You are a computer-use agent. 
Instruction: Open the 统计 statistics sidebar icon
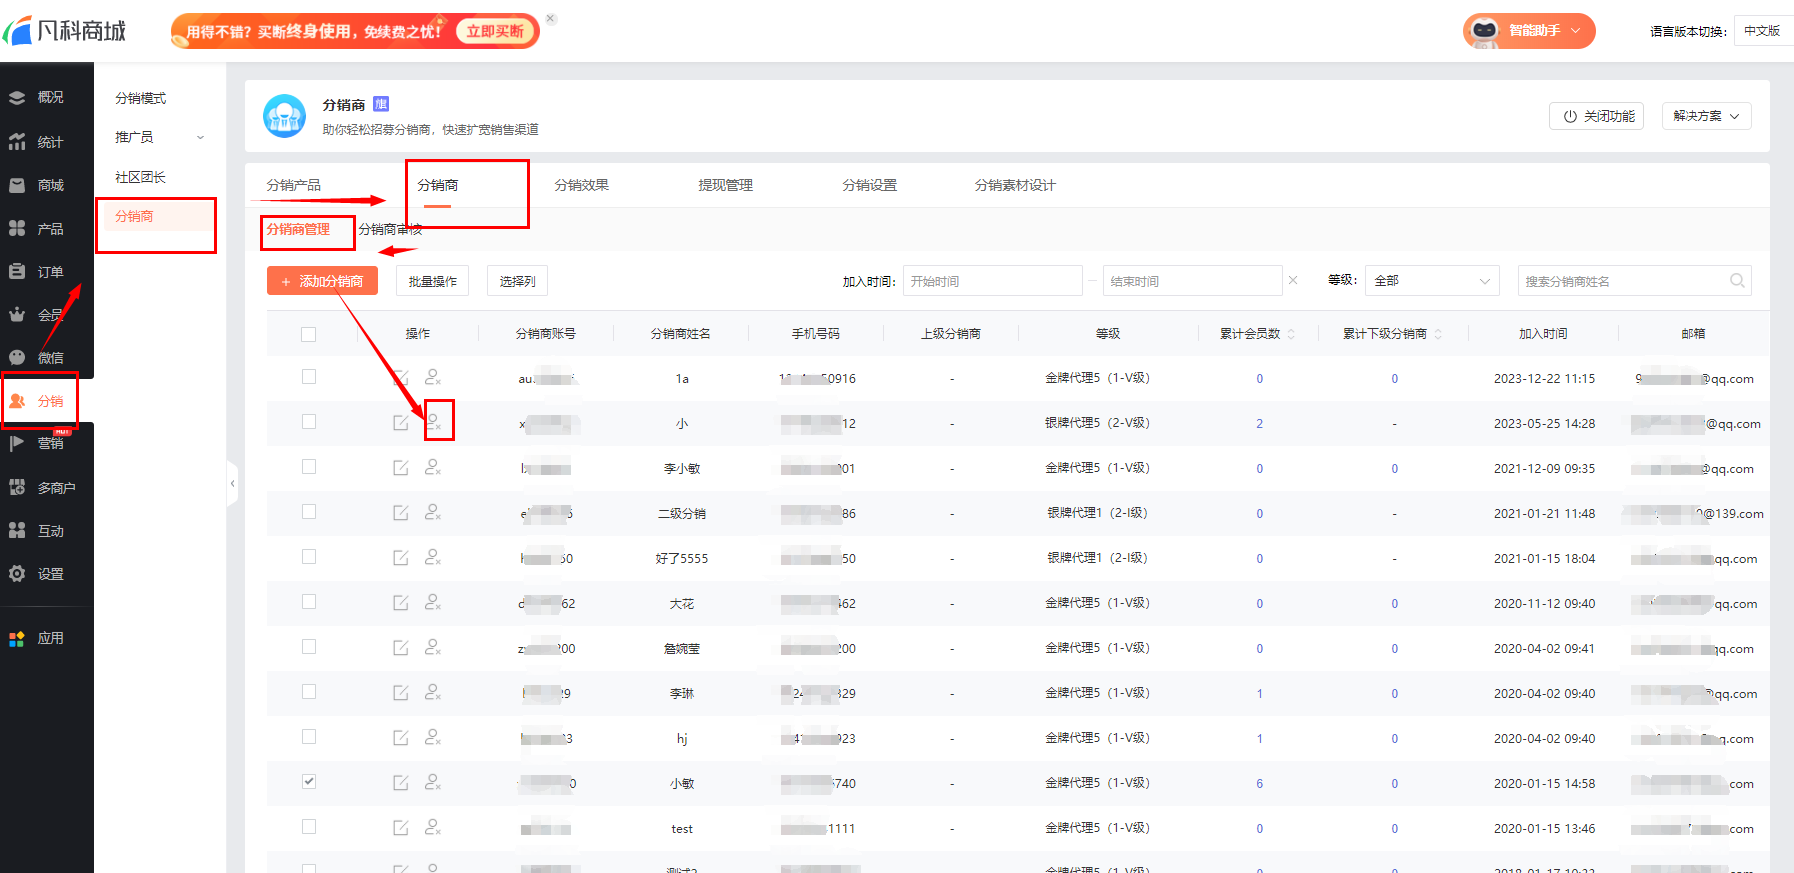18,142
